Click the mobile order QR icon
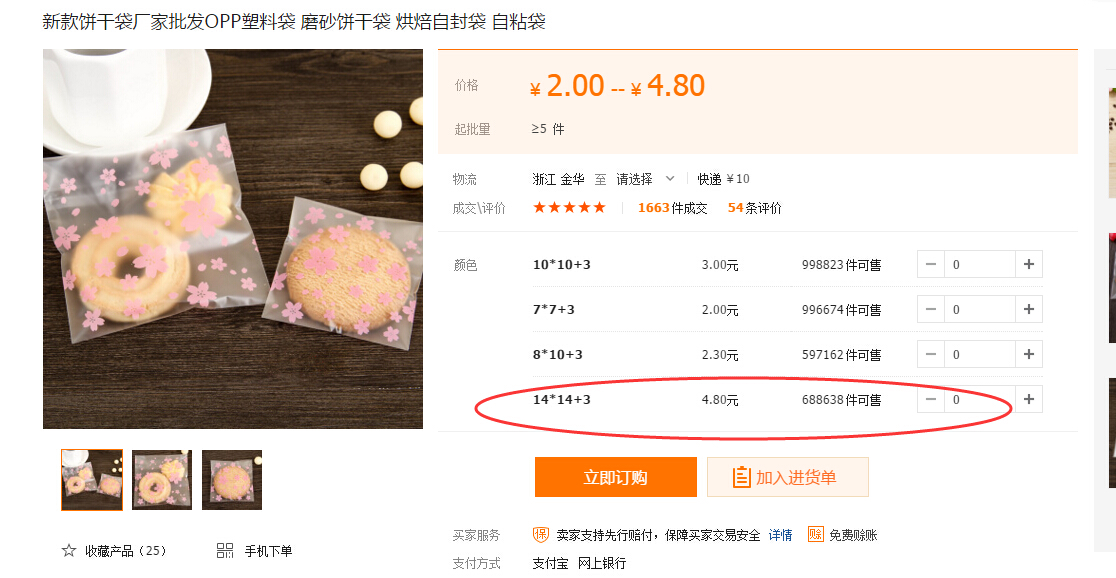The height and width of the screenshot is (578, 1116). (x=225, y=551)
